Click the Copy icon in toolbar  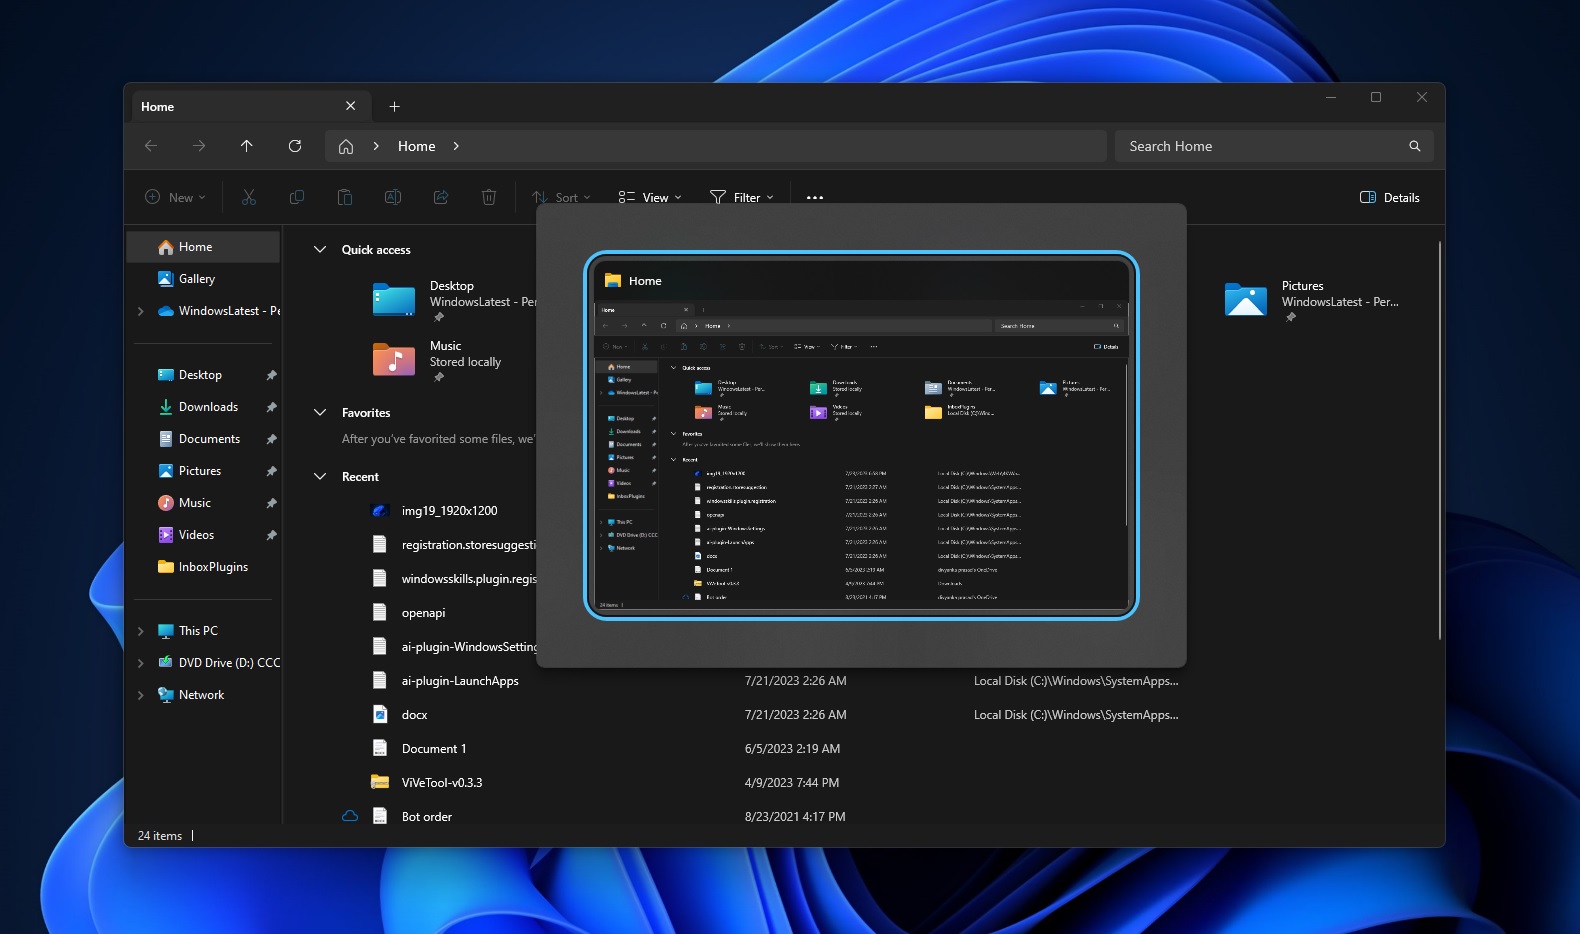click(297, 197)
